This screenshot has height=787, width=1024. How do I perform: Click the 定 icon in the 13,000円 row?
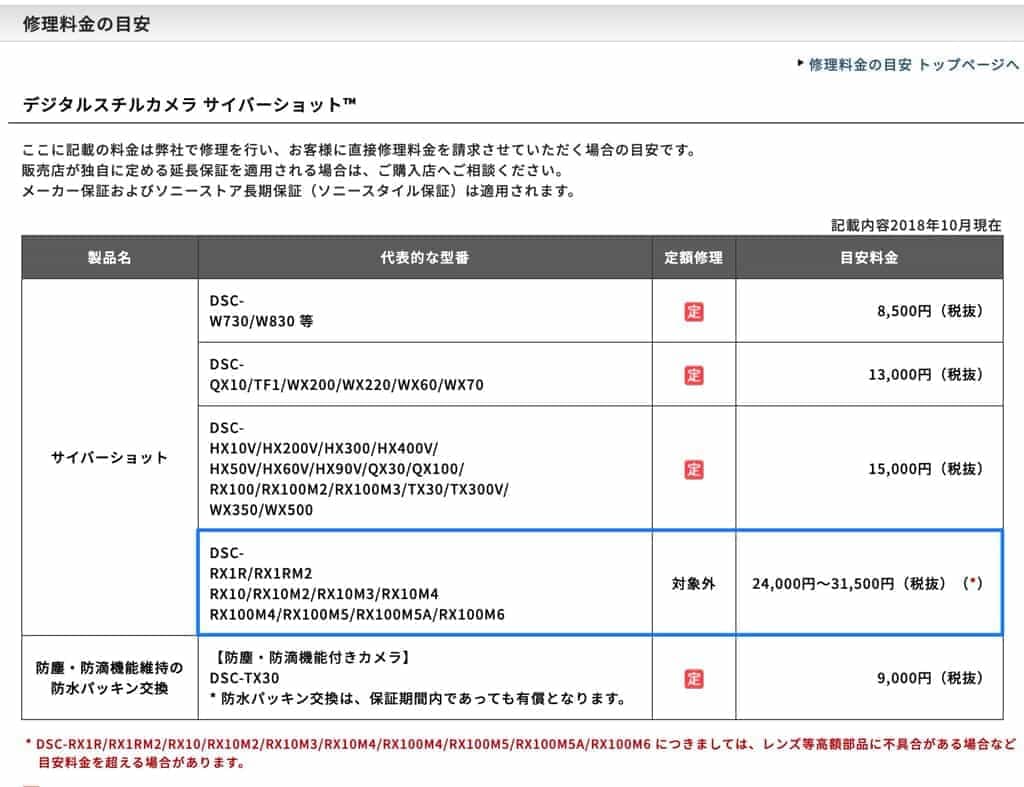coord(694,375)
